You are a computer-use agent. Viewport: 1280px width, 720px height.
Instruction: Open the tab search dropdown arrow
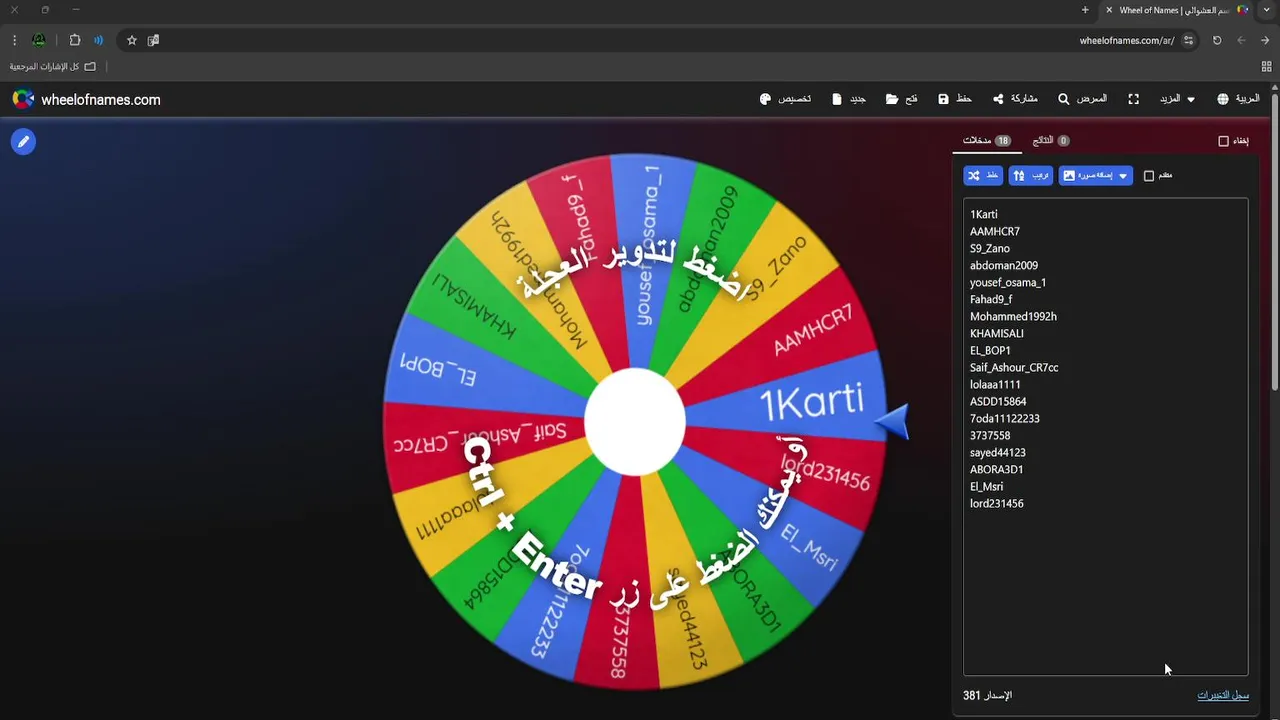(1267, 10)
